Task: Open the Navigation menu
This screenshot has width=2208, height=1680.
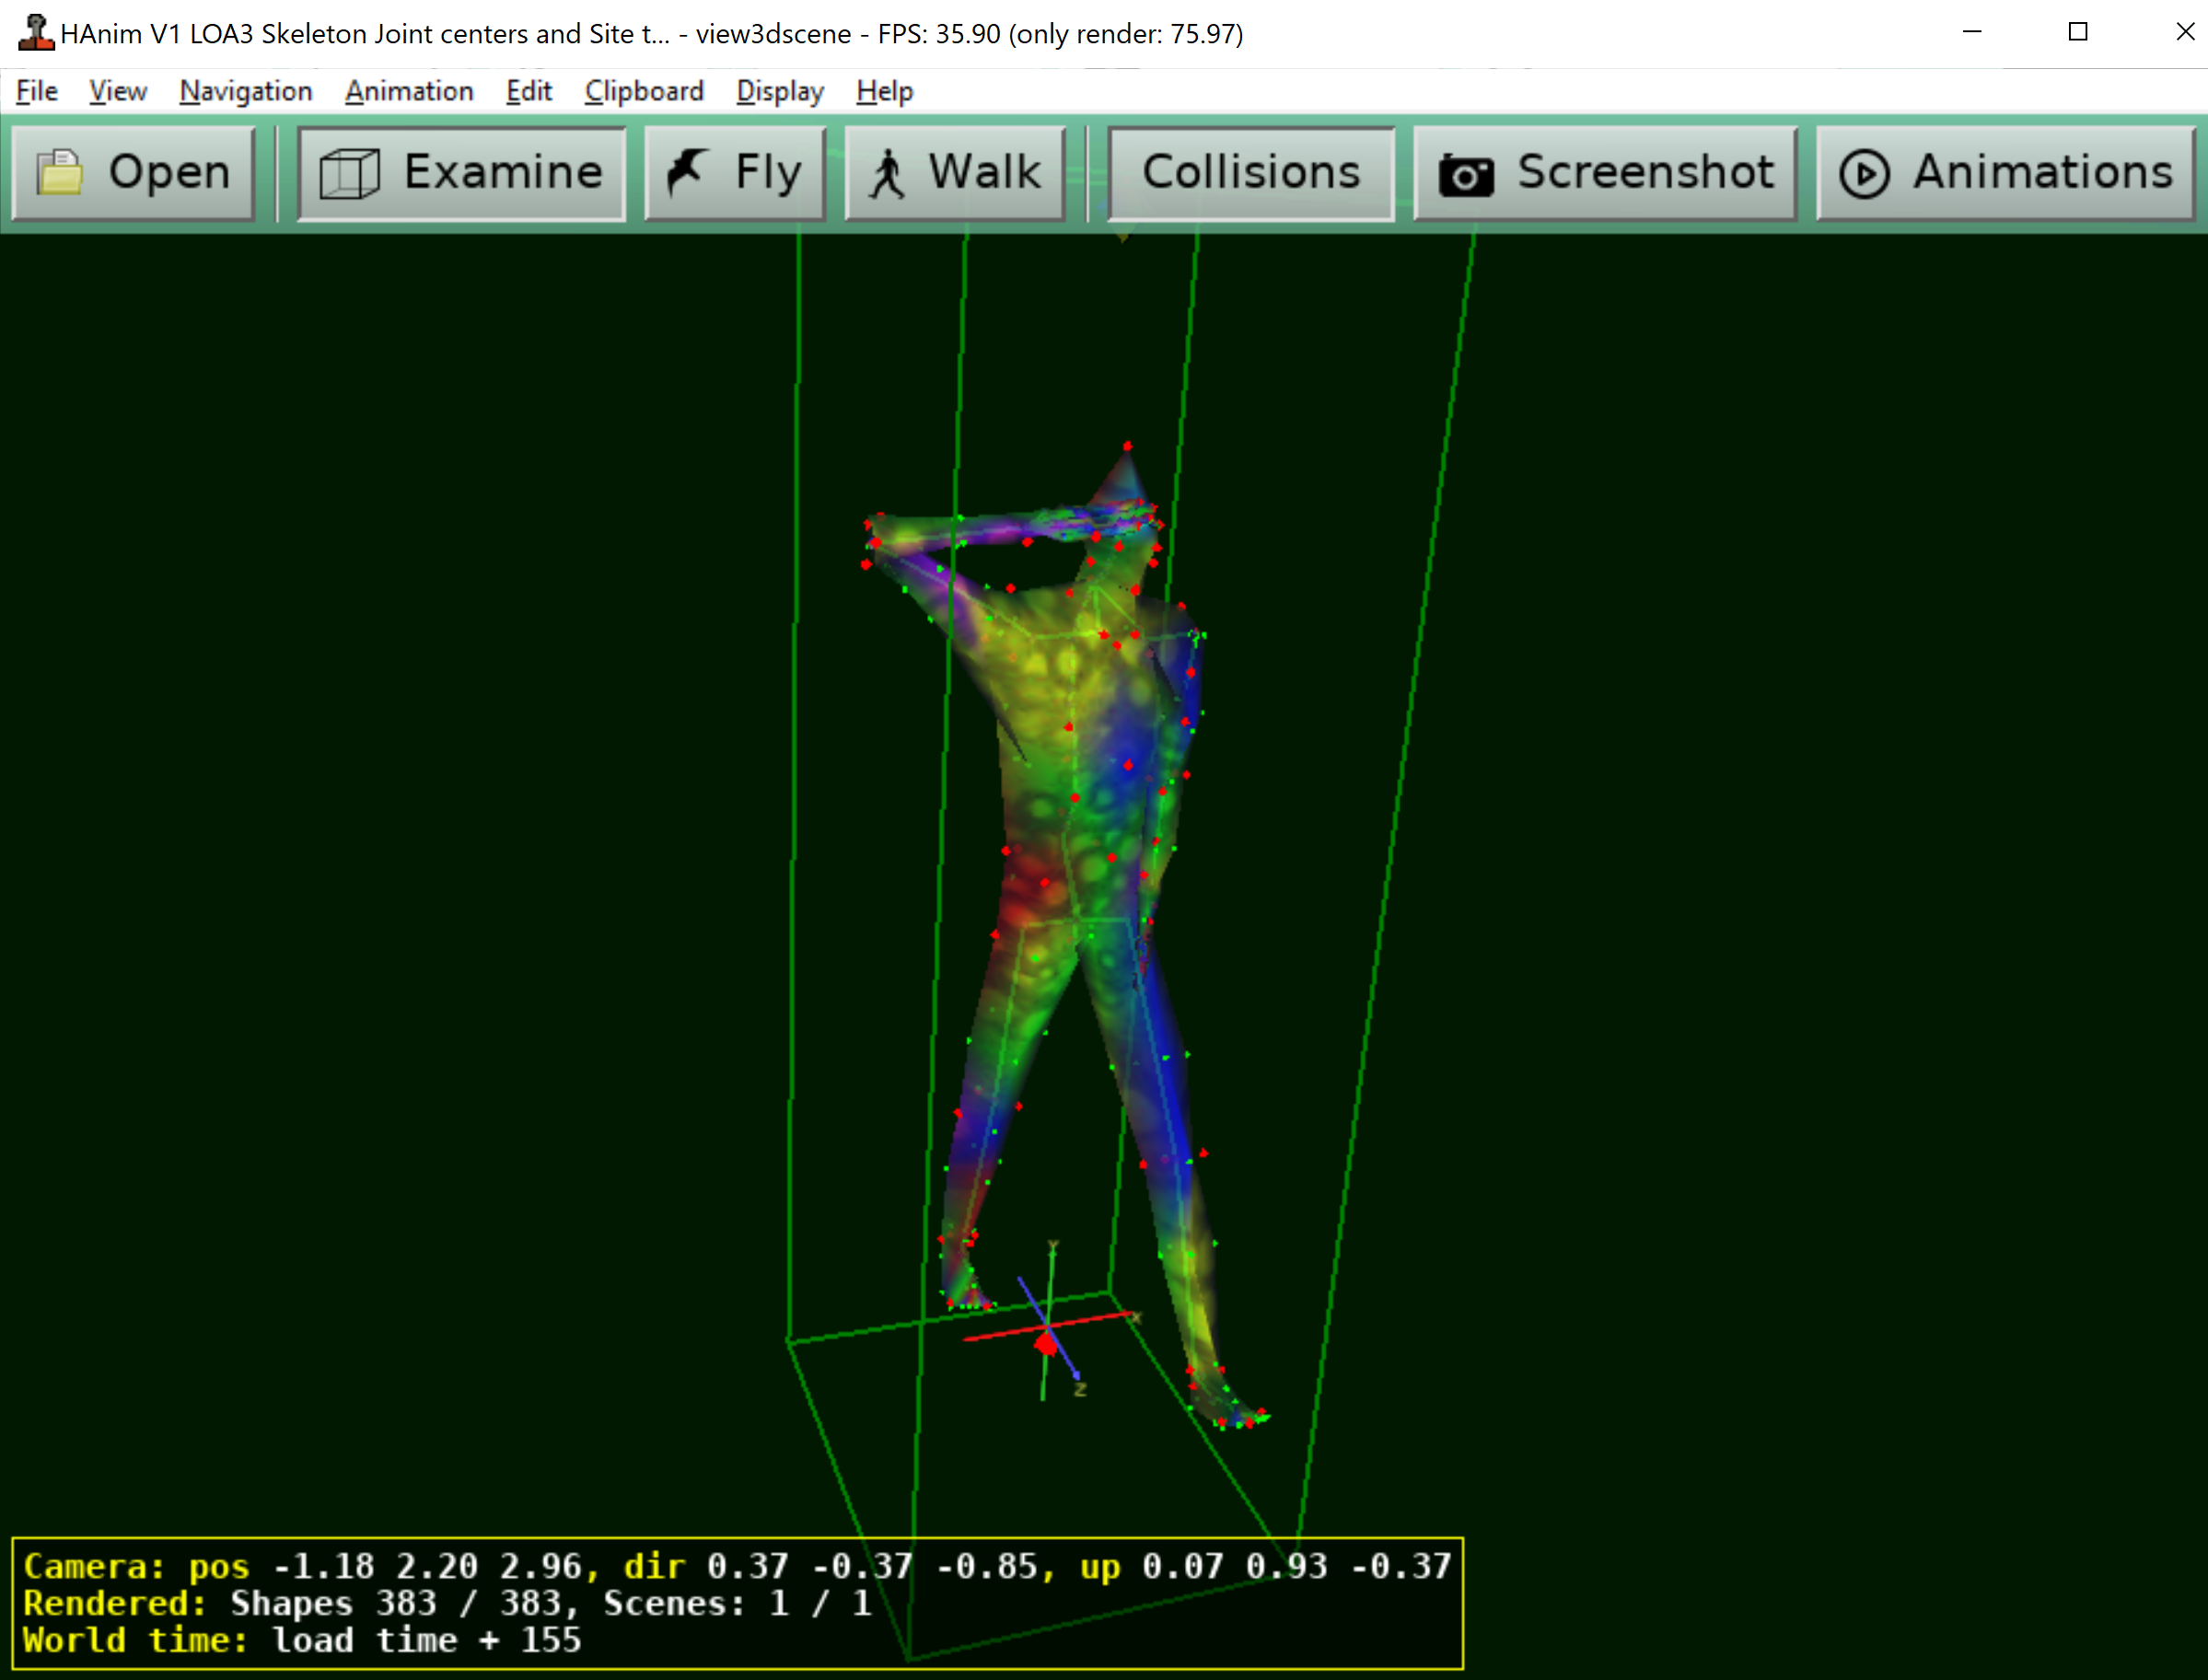Action: (245, 91)
